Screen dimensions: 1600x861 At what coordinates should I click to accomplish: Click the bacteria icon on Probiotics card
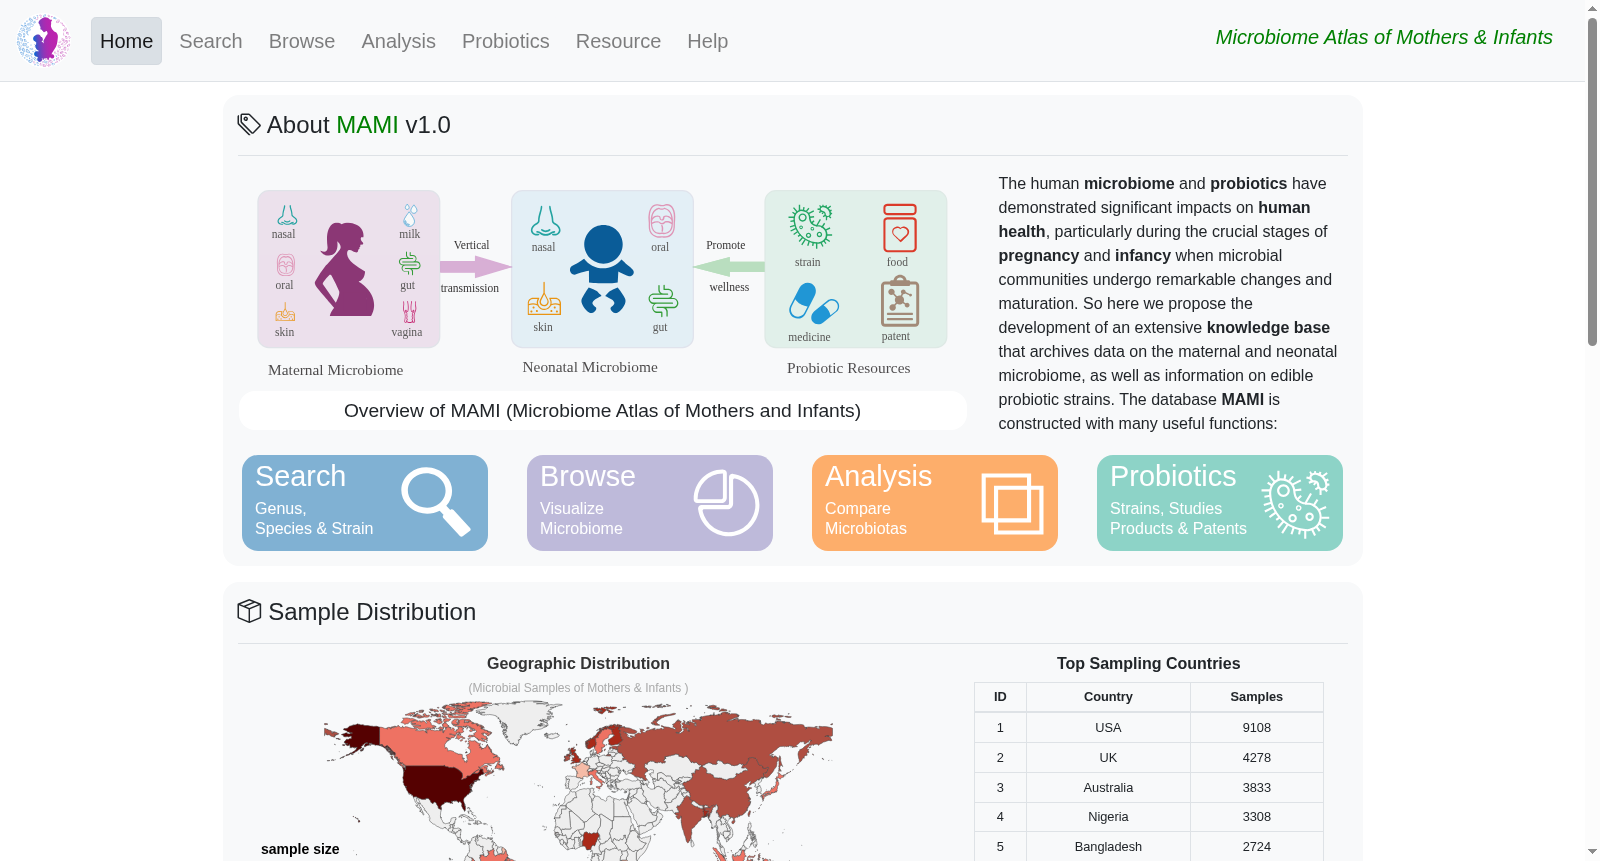(1296, 503)
